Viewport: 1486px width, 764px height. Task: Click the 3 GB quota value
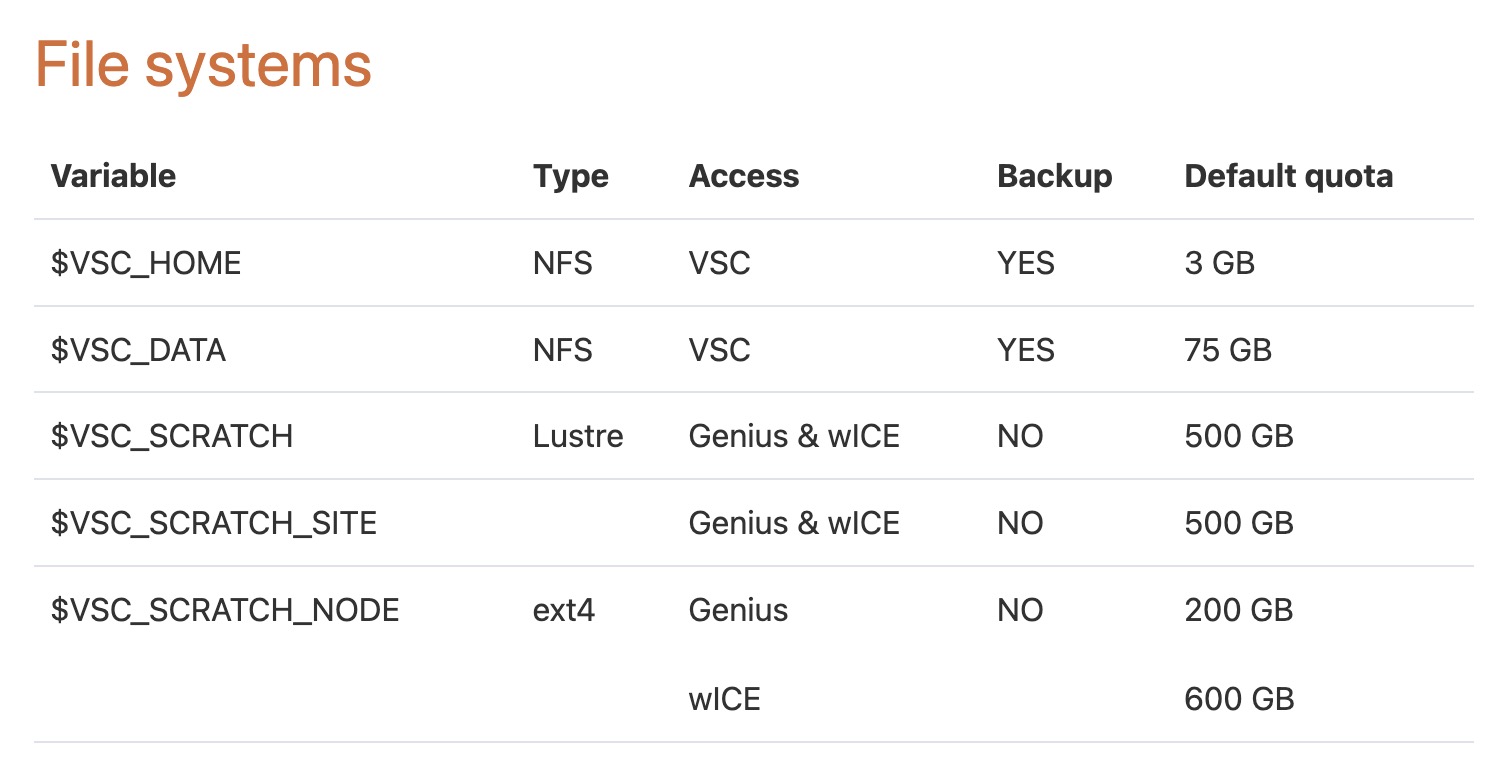[x=1219, y=263]
